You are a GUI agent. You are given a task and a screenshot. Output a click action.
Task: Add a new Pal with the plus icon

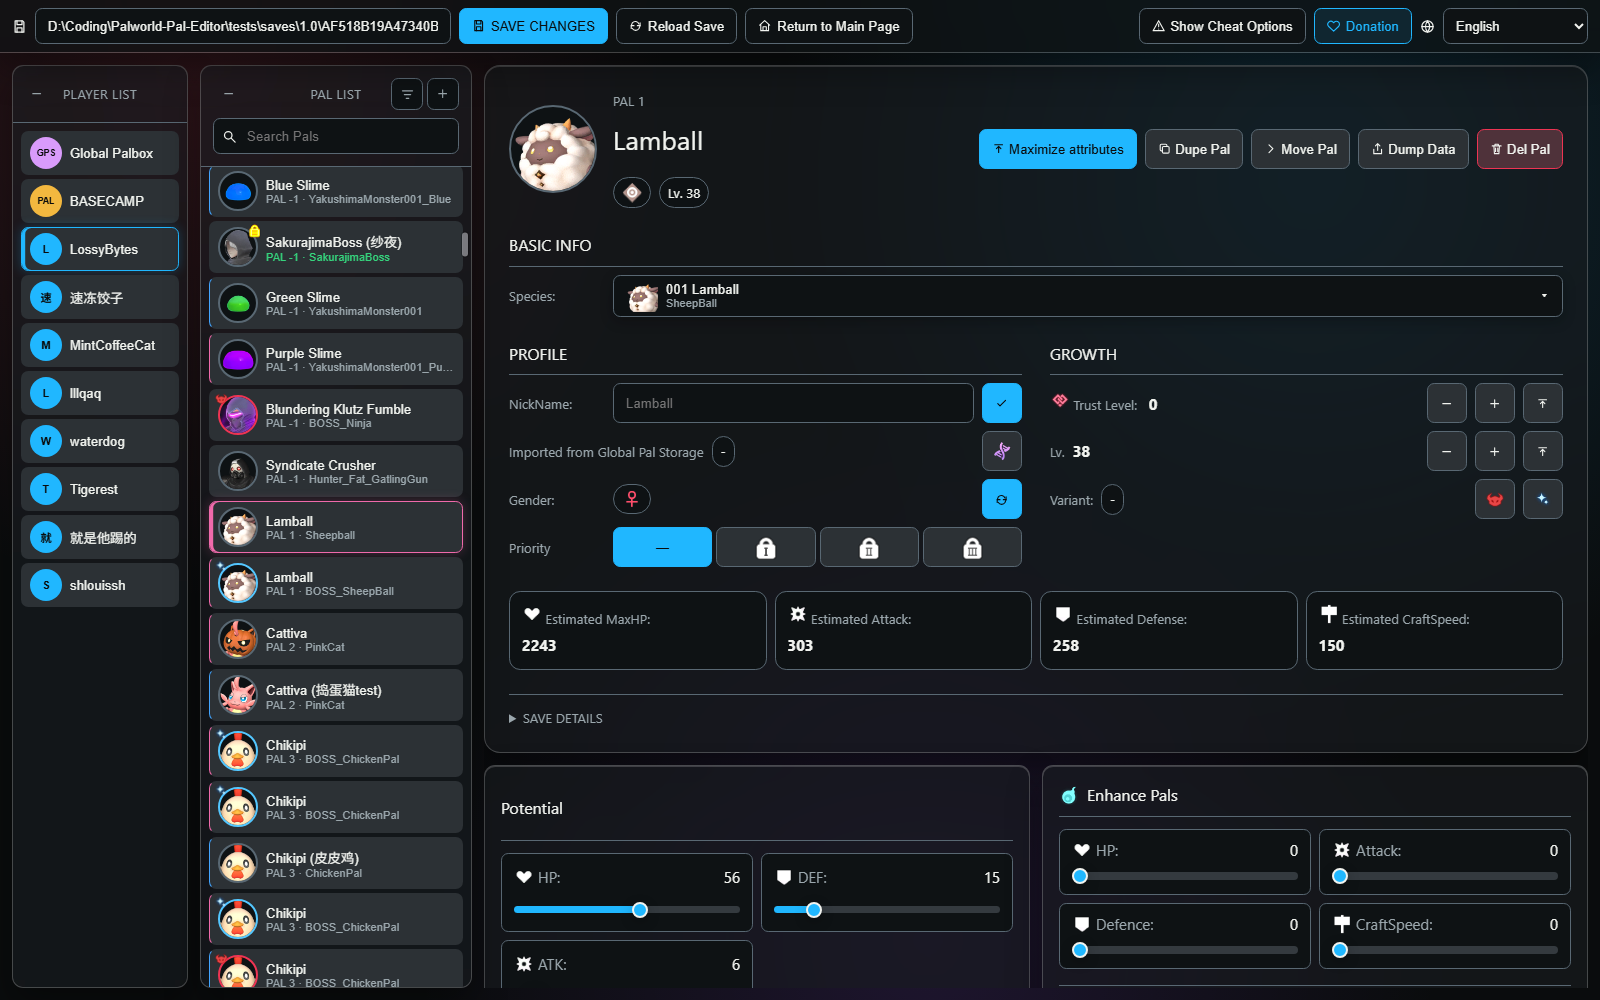click(443, 94)
